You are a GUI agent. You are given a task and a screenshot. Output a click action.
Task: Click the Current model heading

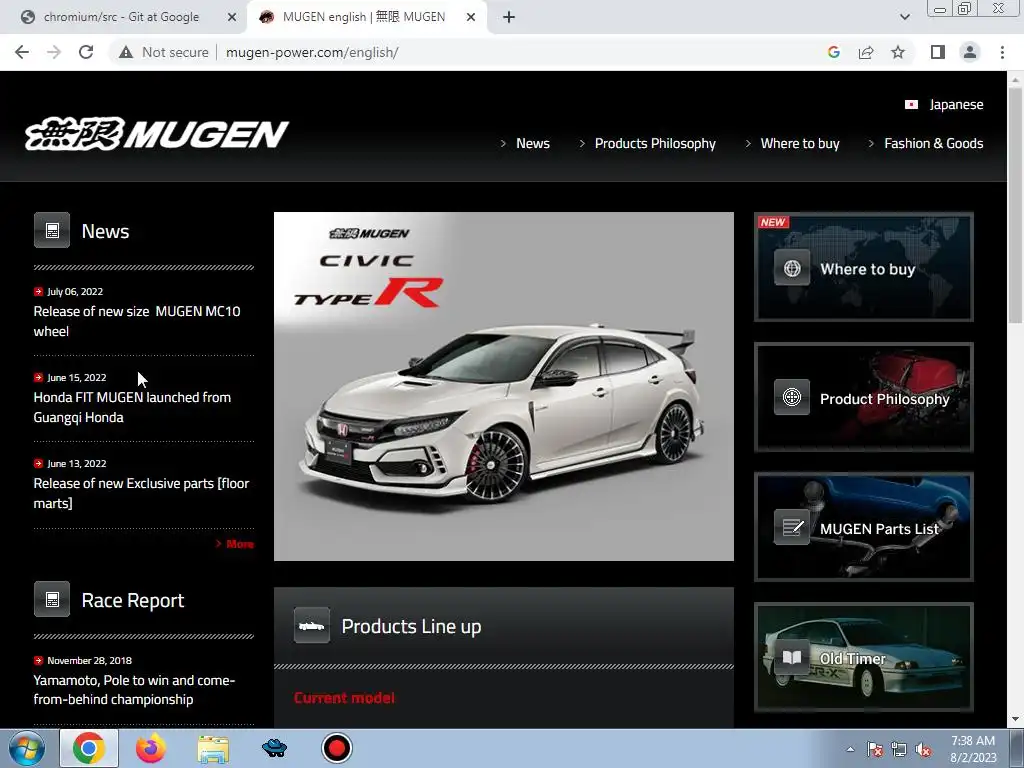344,697
